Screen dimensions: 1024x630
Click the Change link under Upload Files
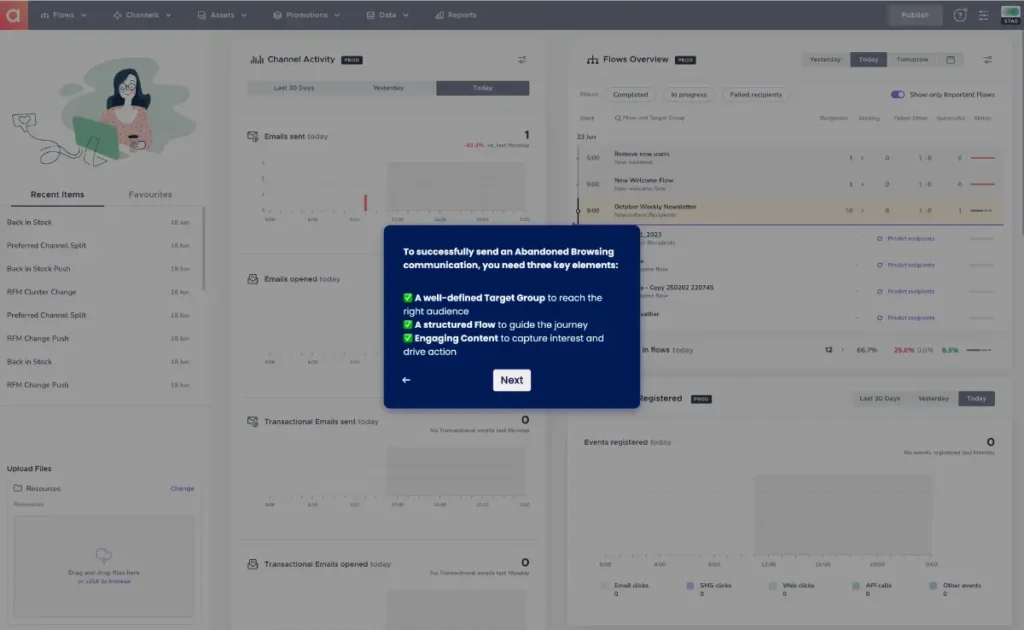click(x=182, y=488)
